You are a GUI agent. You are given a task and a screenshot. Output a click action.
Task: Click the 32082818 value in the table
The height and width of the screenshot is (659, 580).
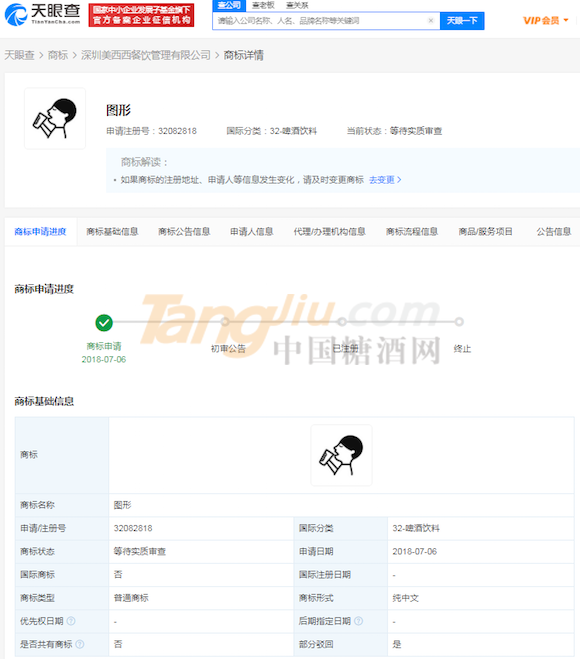133,528
